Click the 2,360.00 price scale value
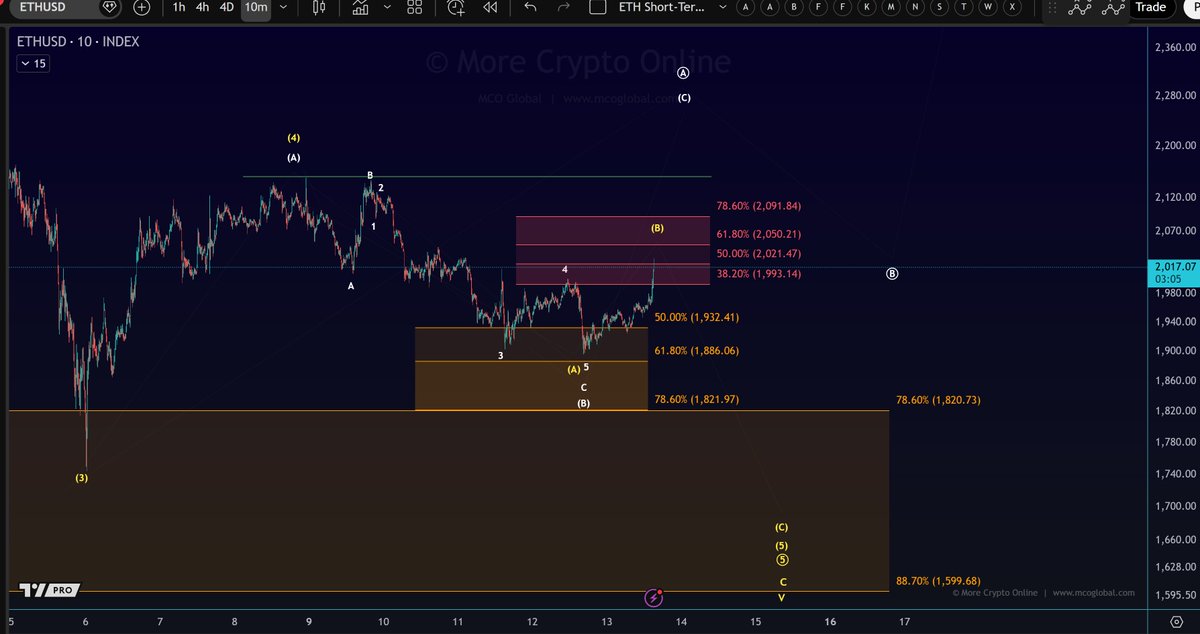Image resolution: width=1200 pixels, height=634 pixels. click(1175, 48)
